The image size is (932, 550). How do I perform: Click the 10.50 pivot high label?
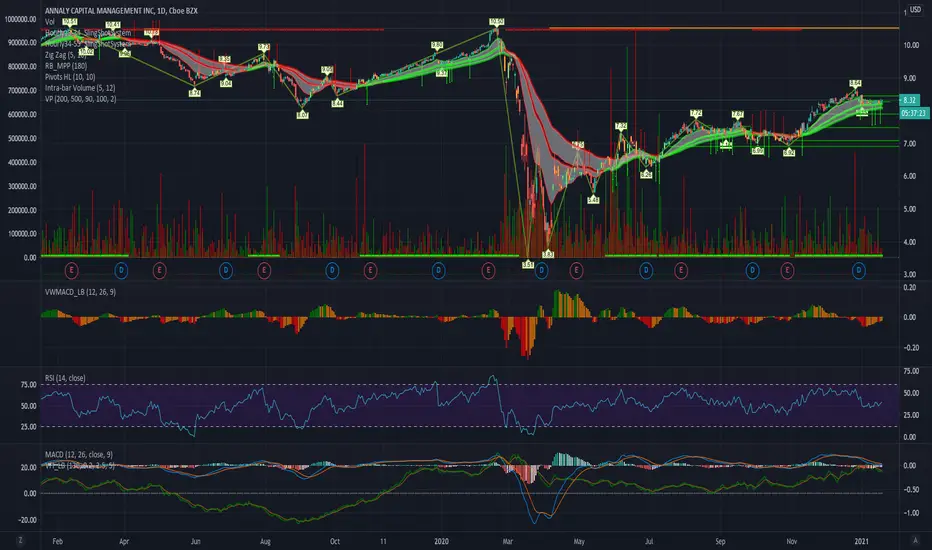497,22
